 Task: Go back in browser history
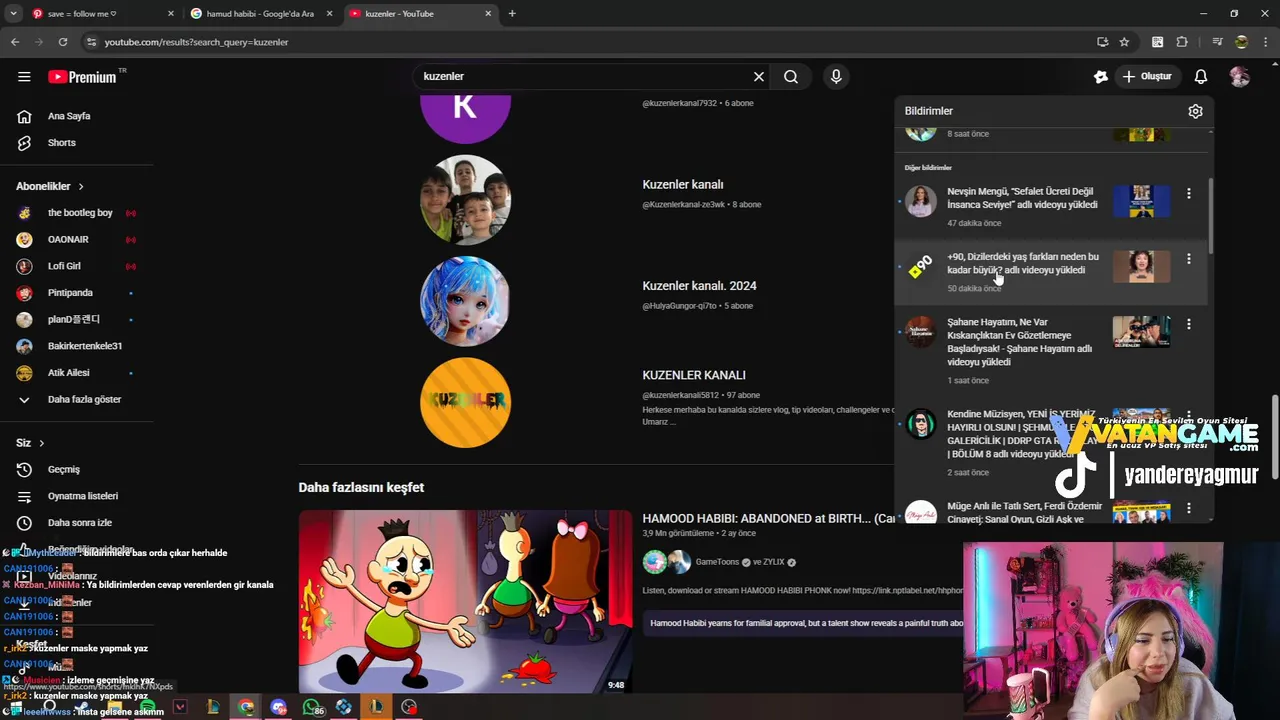click(x=15, y=42)
